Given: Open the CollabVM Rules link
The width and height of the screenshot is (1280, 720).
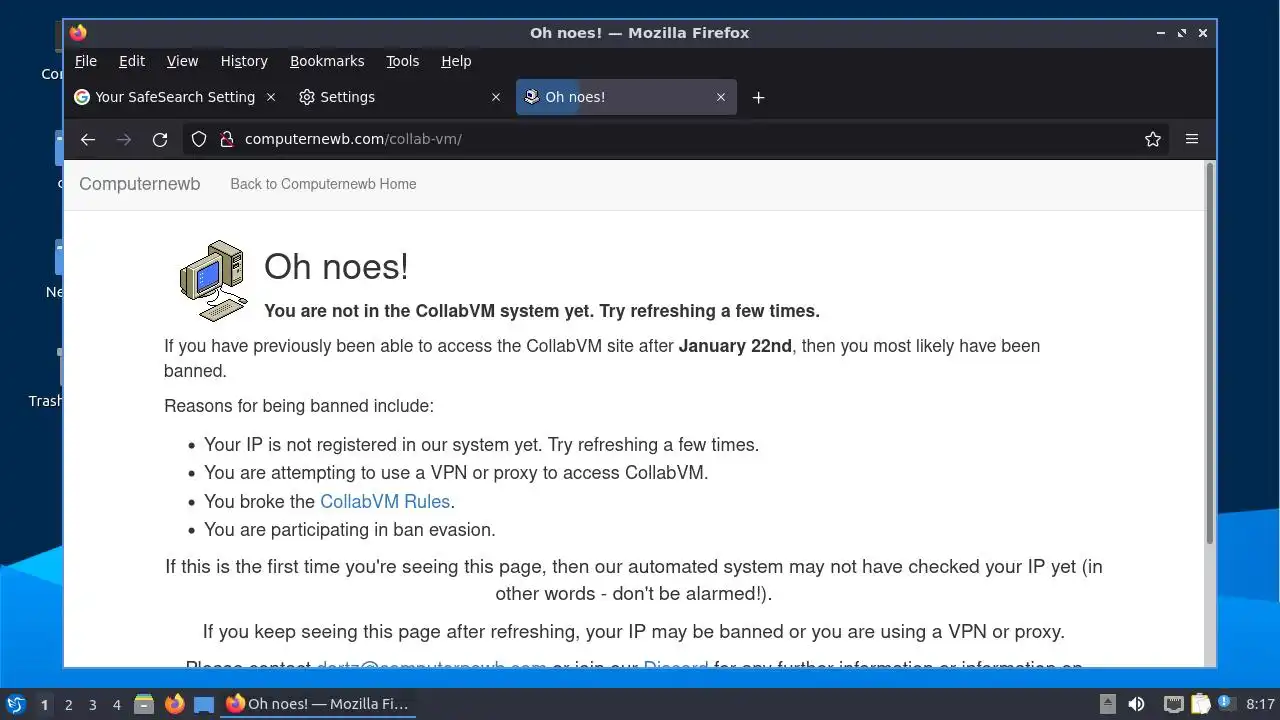Looking at the screenshot, I should pyautogui.click(x=385, y=502).
